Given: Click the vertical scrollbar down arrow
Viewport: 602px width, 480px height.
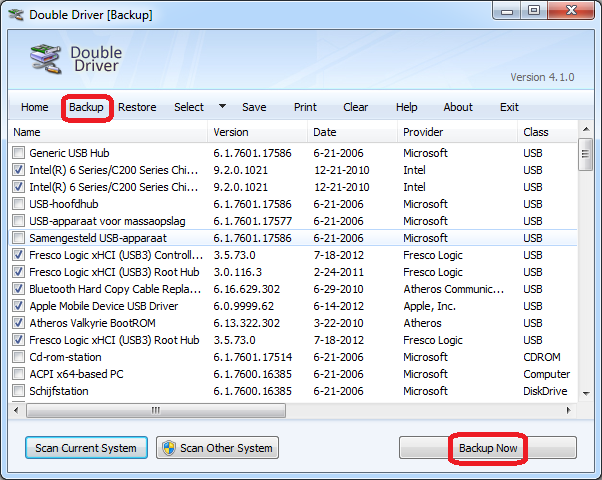Looking at the screenshot, I should [x=586, y=394].
